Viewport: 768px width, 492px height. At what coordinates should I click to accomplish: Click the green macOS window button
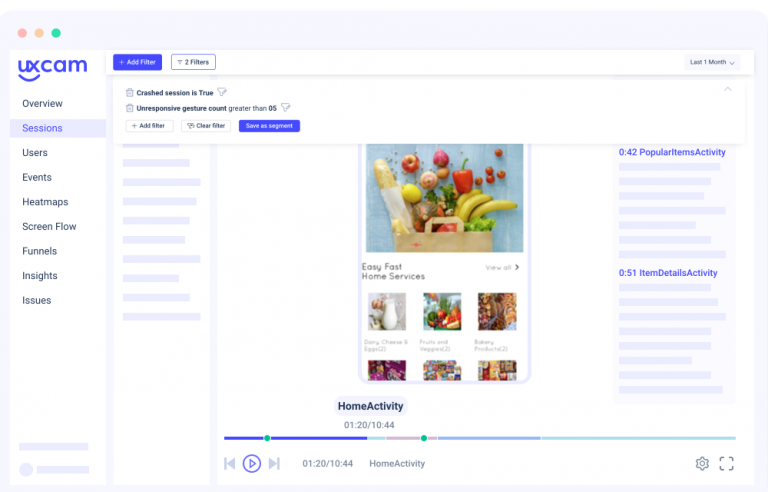56,33
